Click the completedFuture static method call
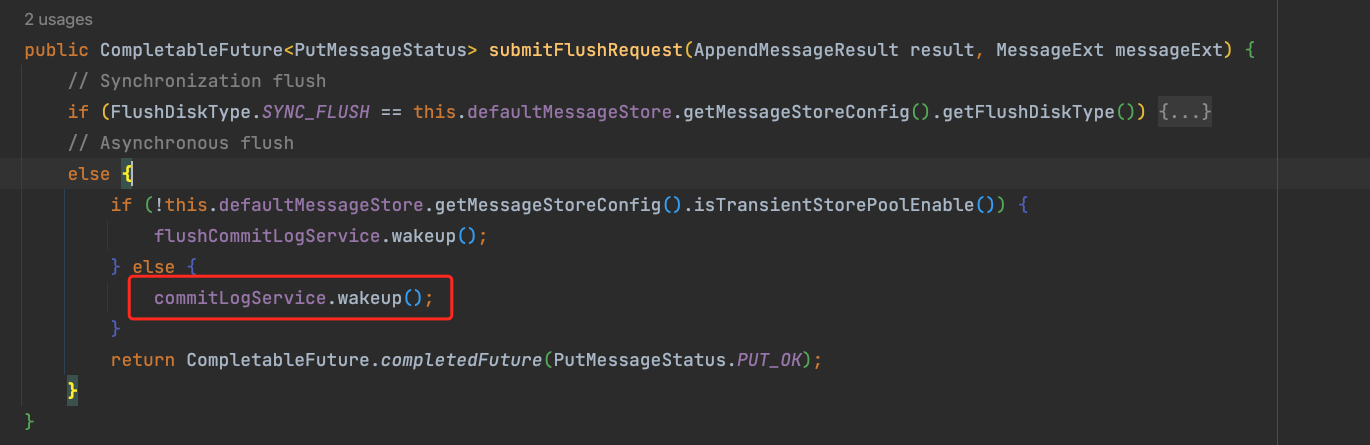The width and height of the screenshot is (1370, 445). pos(460,360)
